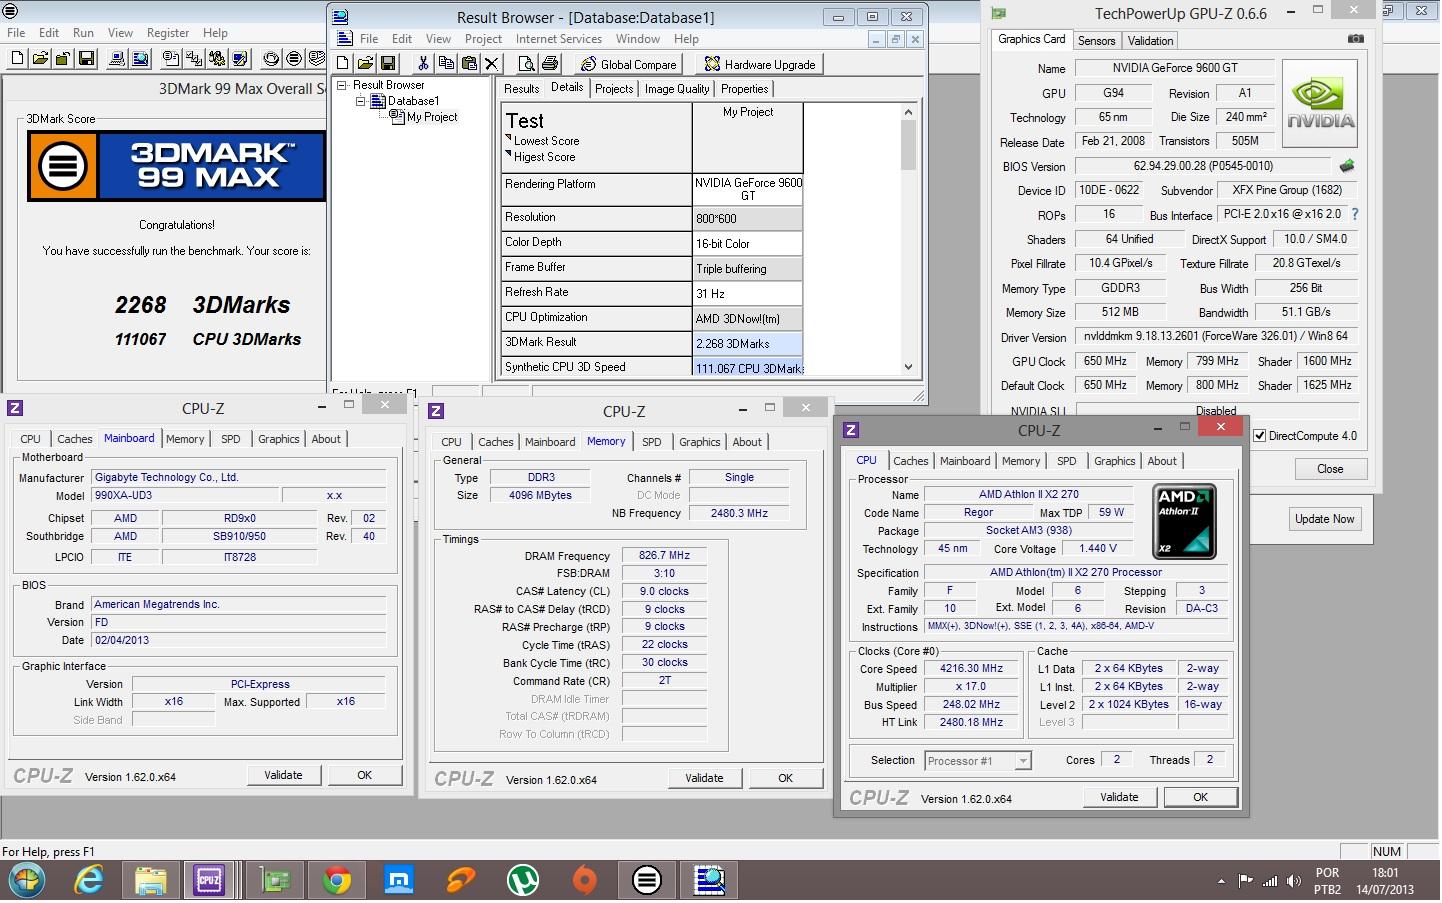The width and height of the screenshot is (1442, 903).
Task: Open Internet Explorer from the taskbar
Action: click(90, 880)
